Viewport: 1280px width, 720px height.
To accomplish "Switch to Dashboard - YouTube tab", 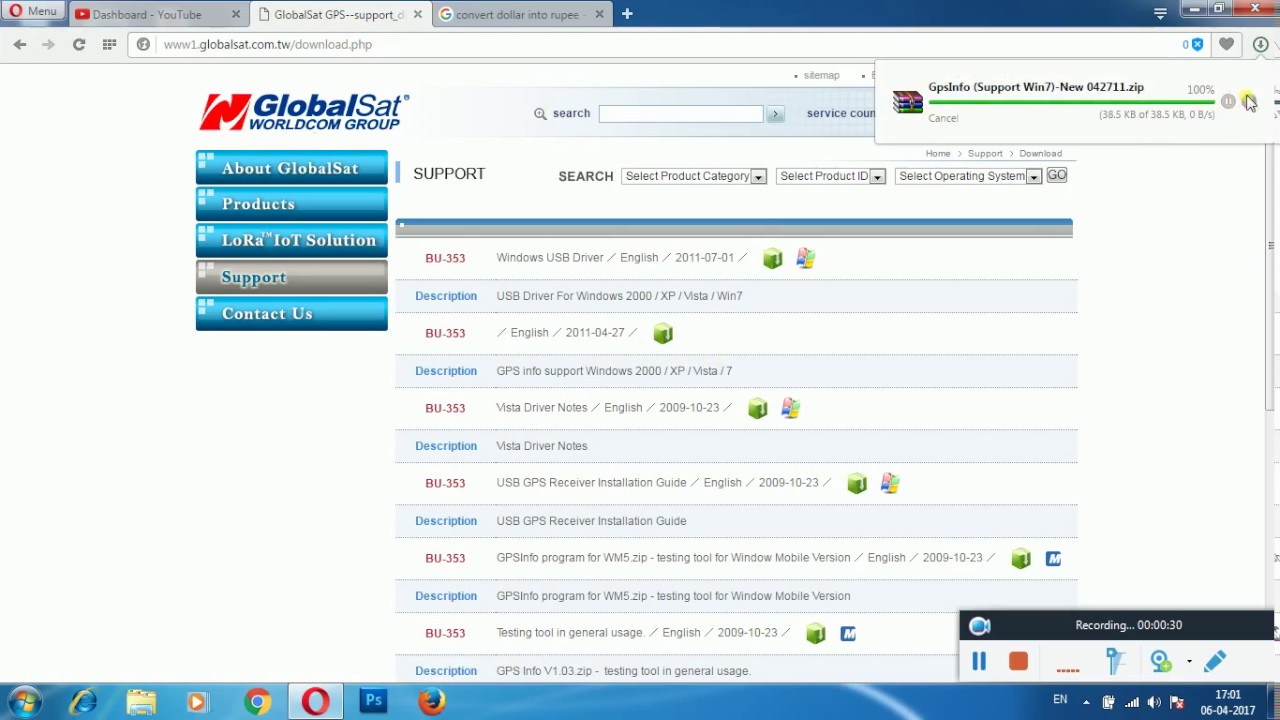I will click(147, 14).
